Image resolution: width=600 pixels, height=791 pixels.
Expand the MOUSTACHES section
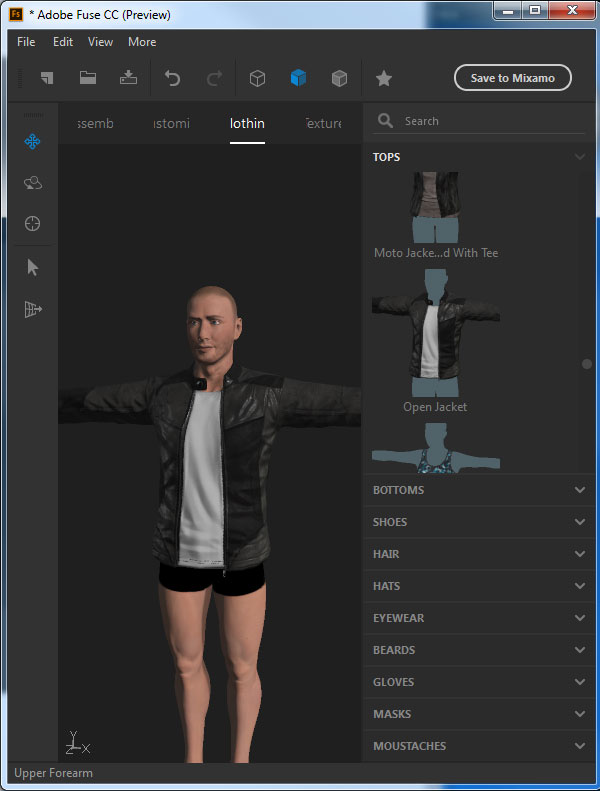pyautogui.click(x=479, y=746)
